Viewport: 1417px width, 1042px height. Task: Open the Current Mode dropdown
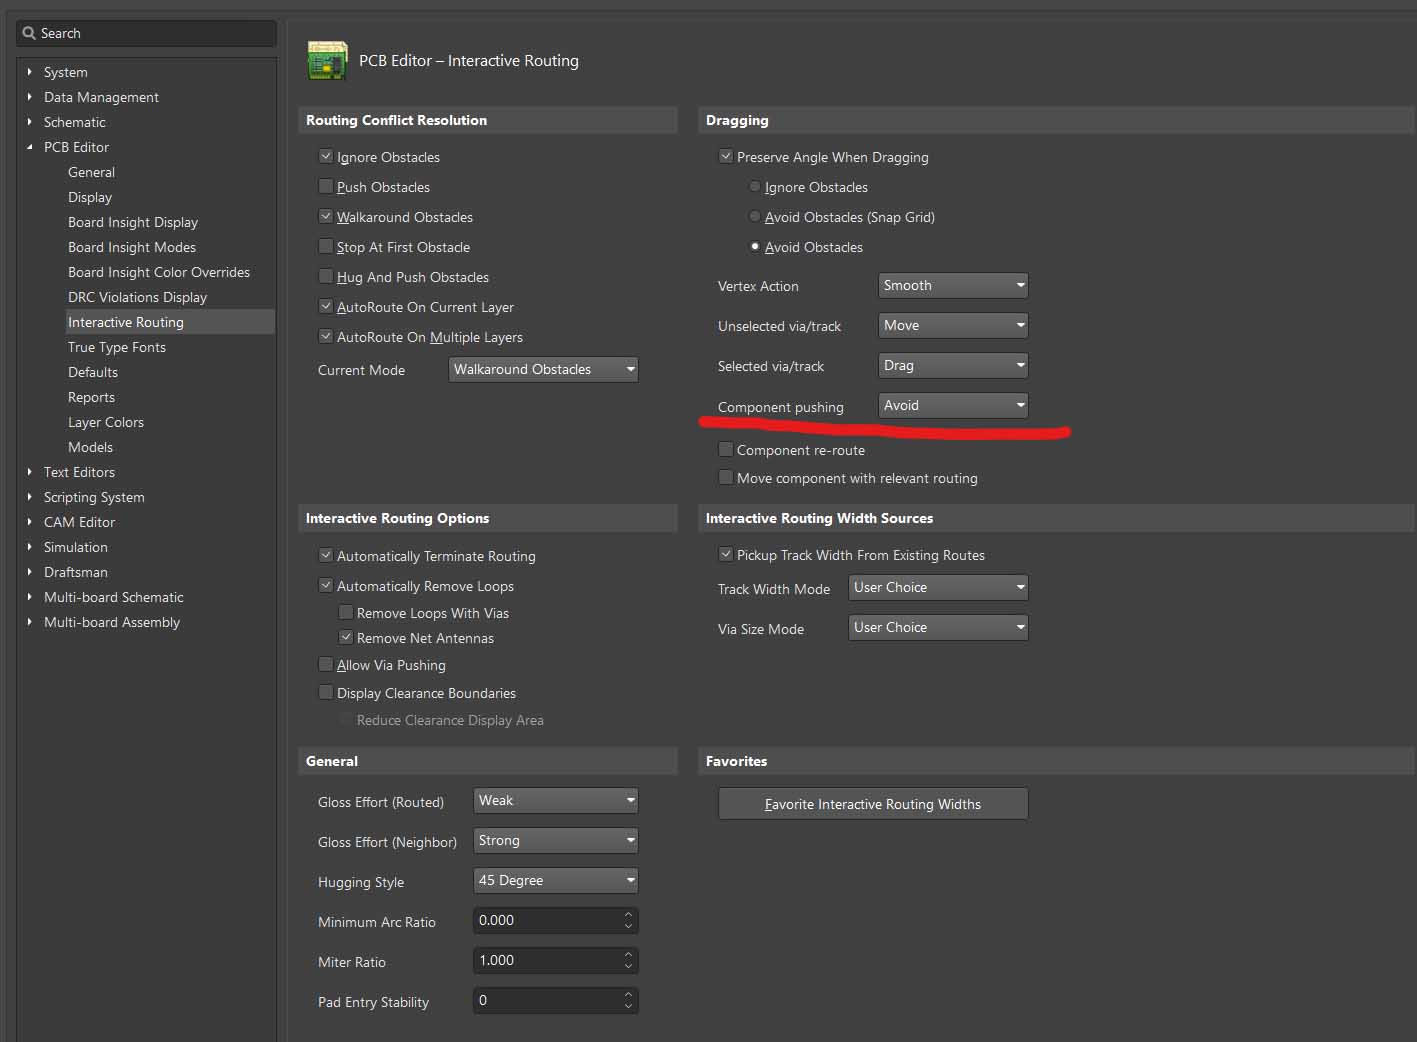543,369
